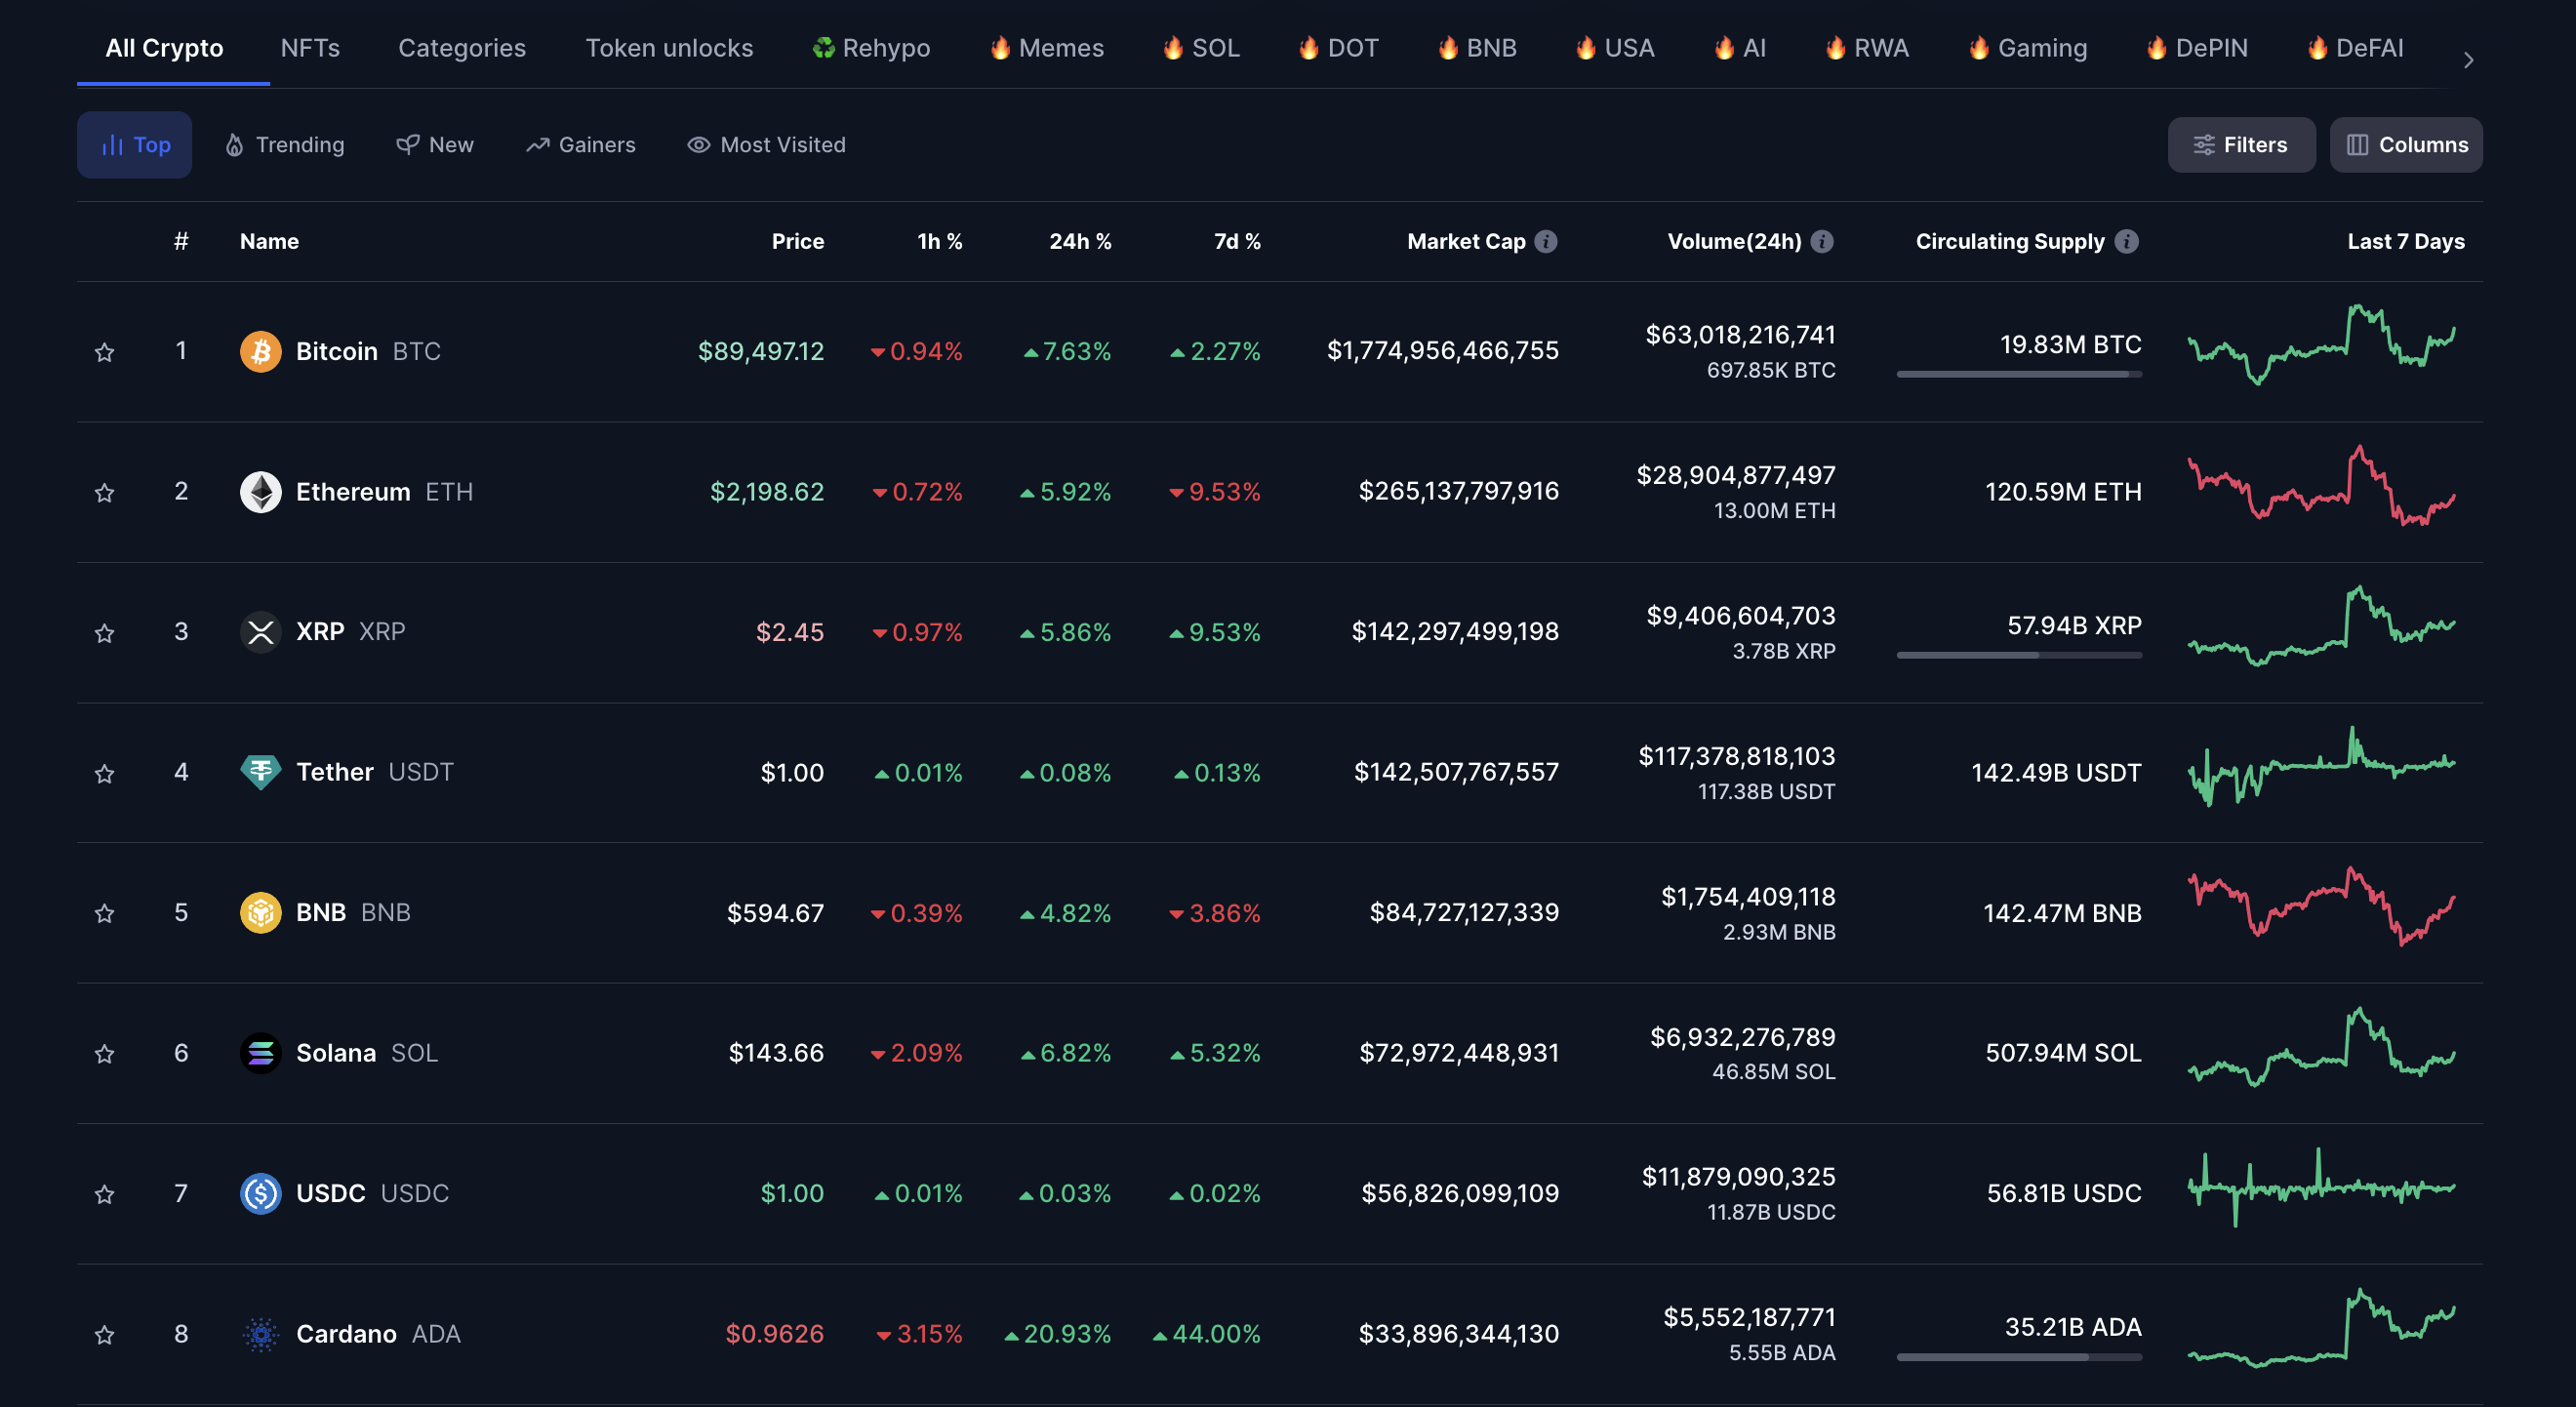Switch to the All Crypto tab
The width and height of the screenshot is (2576, 1407).
(x=164, y=48)
